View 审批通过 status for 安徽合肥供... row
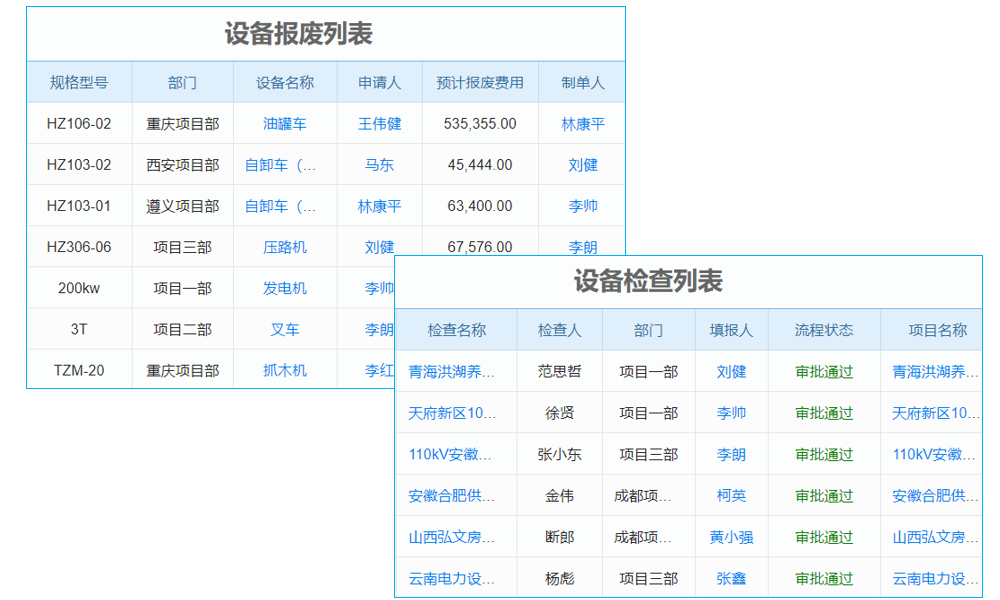 click(822, 494)
